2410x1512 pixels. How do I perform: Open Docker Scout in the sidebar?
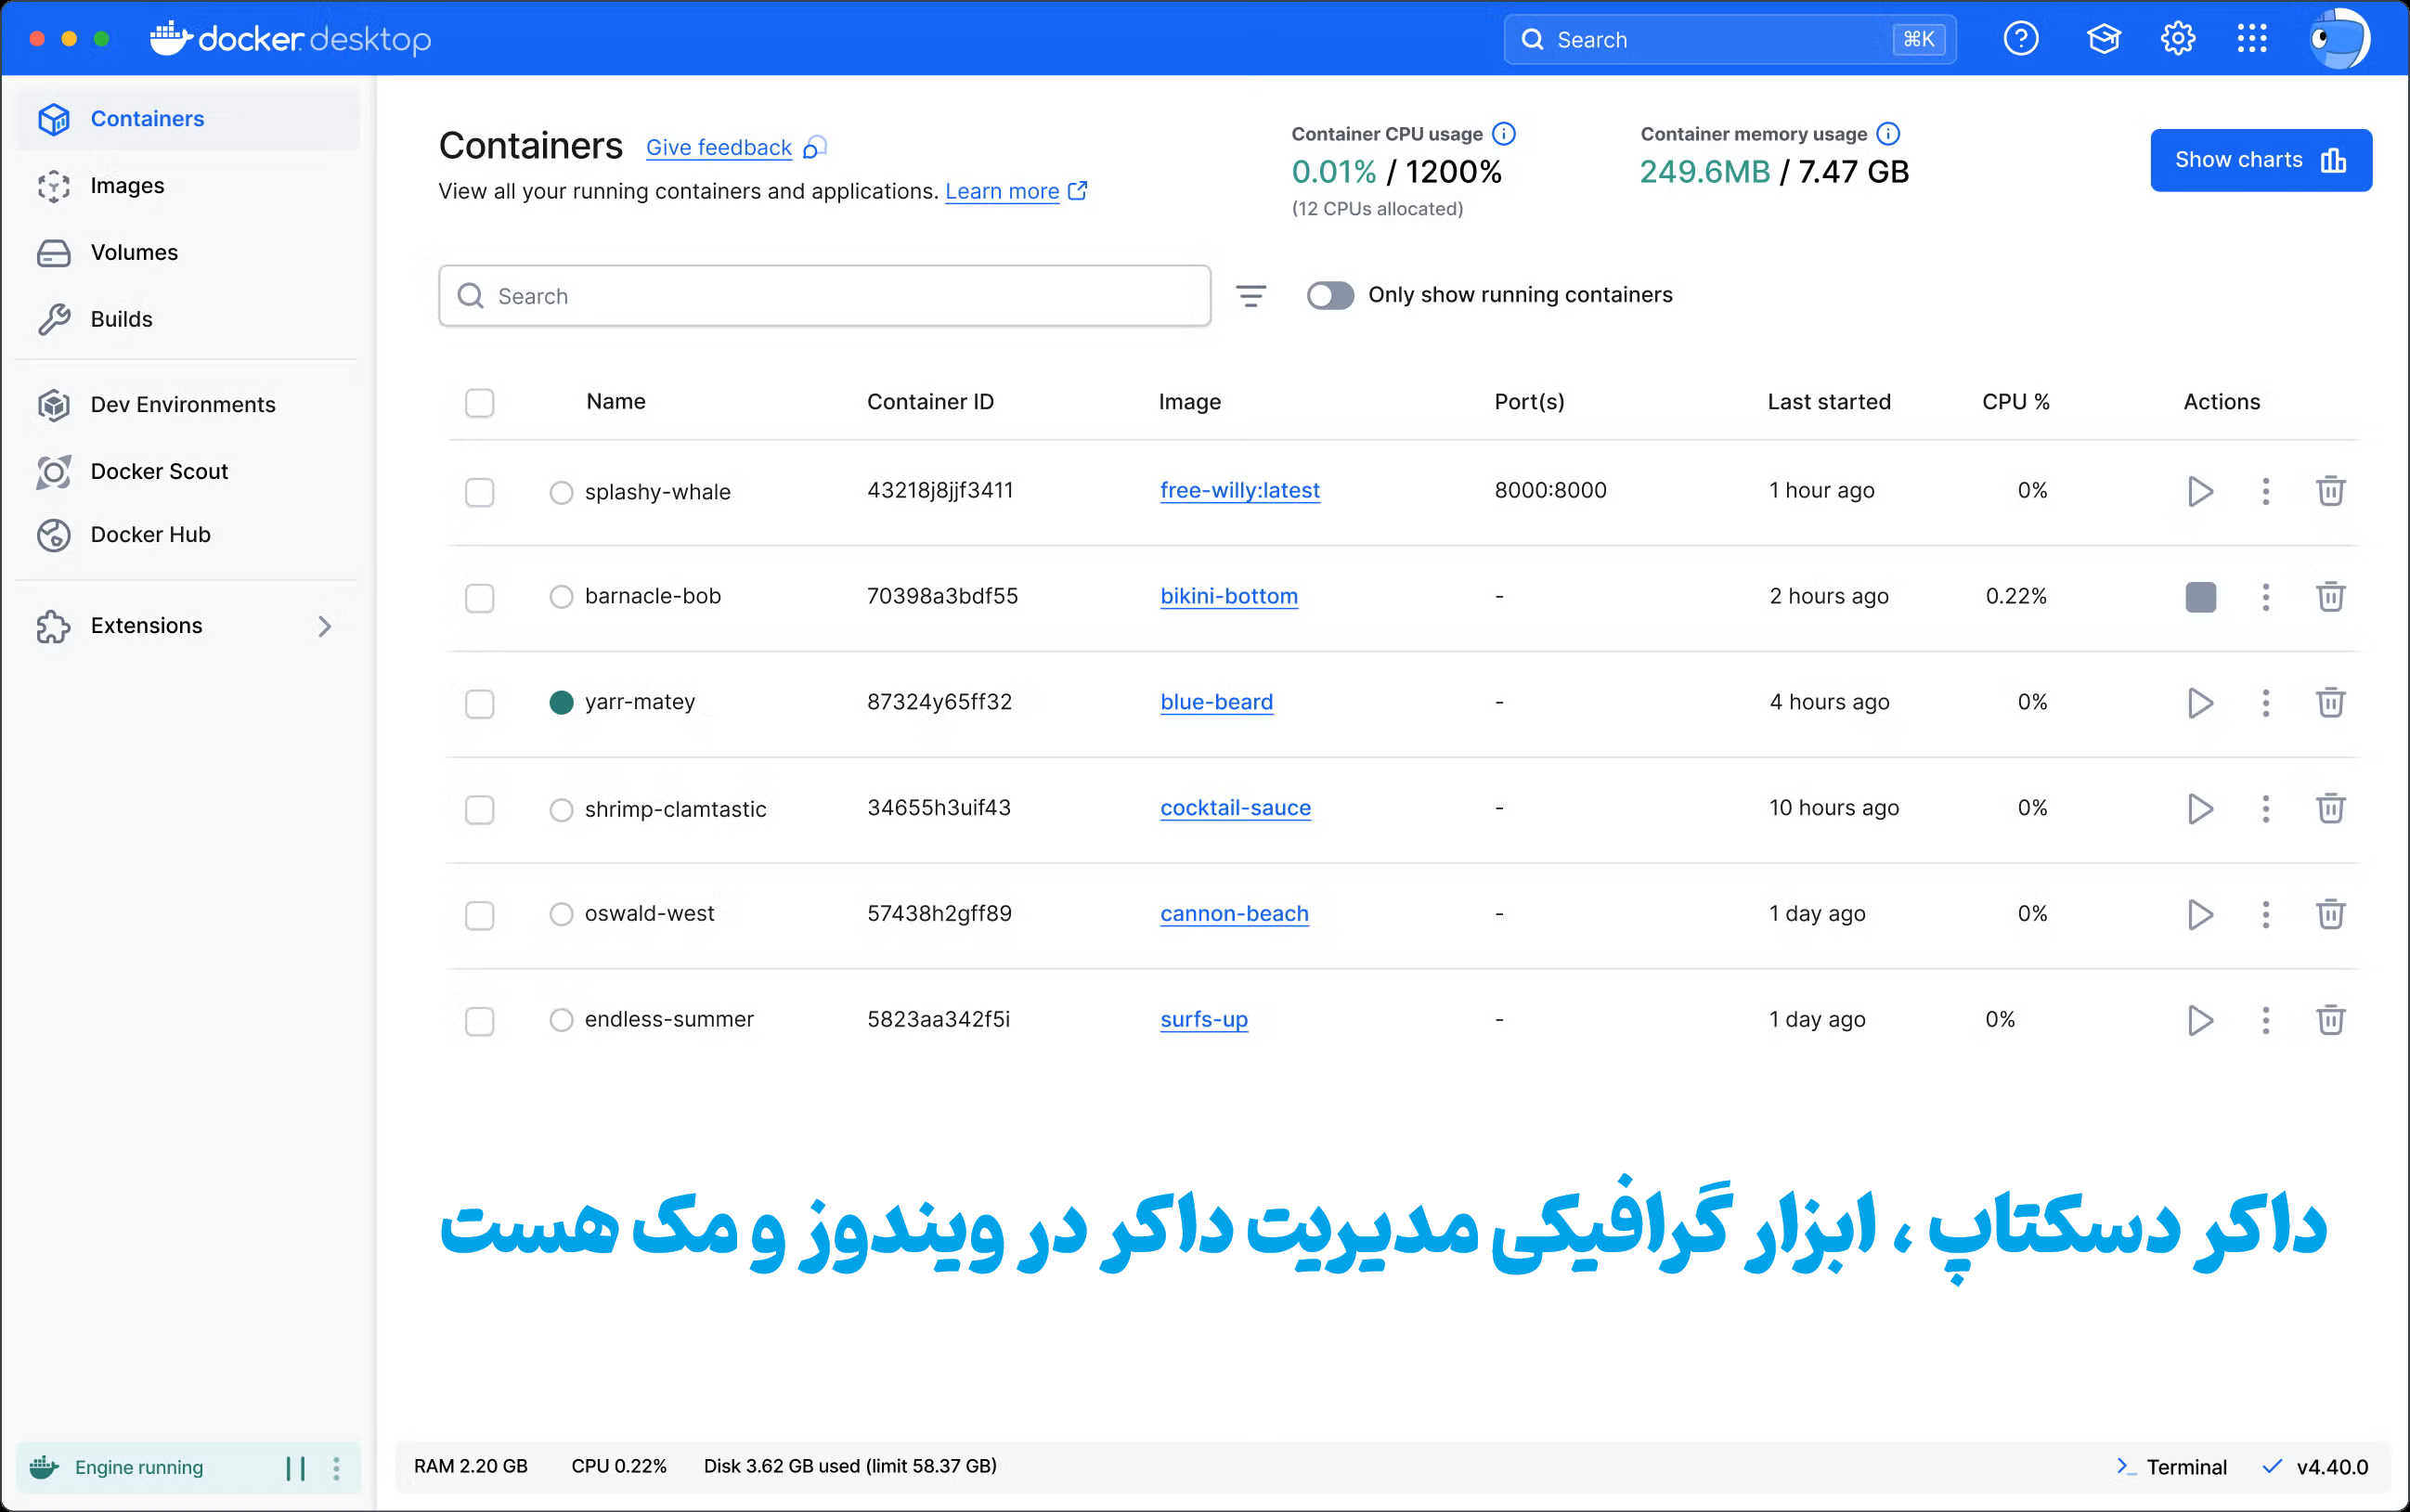[x=188, y=472]
